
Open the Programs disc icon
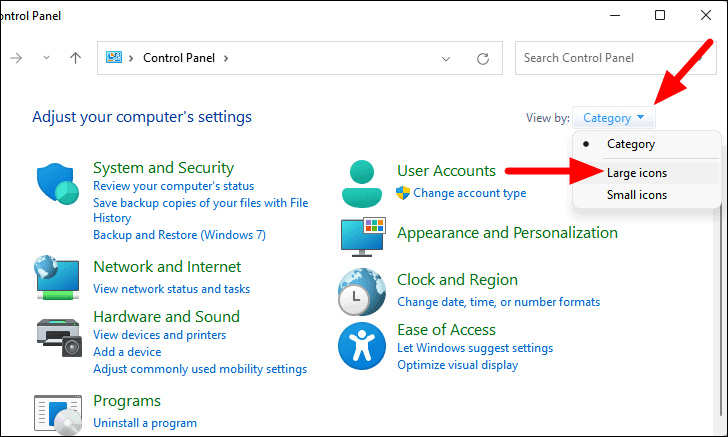pyautogui.click(x=58, y=415)
